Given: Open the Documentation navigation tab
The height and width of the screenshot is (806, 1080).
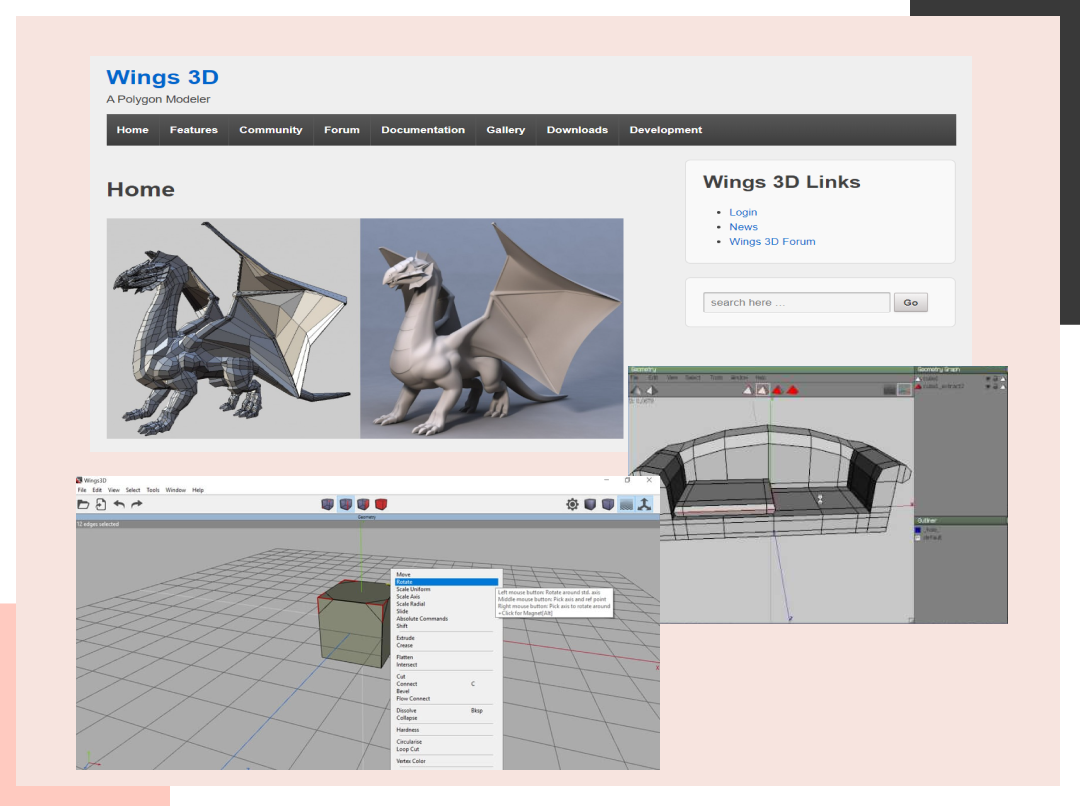Looking at the screenshot, I should pos(423,130).
